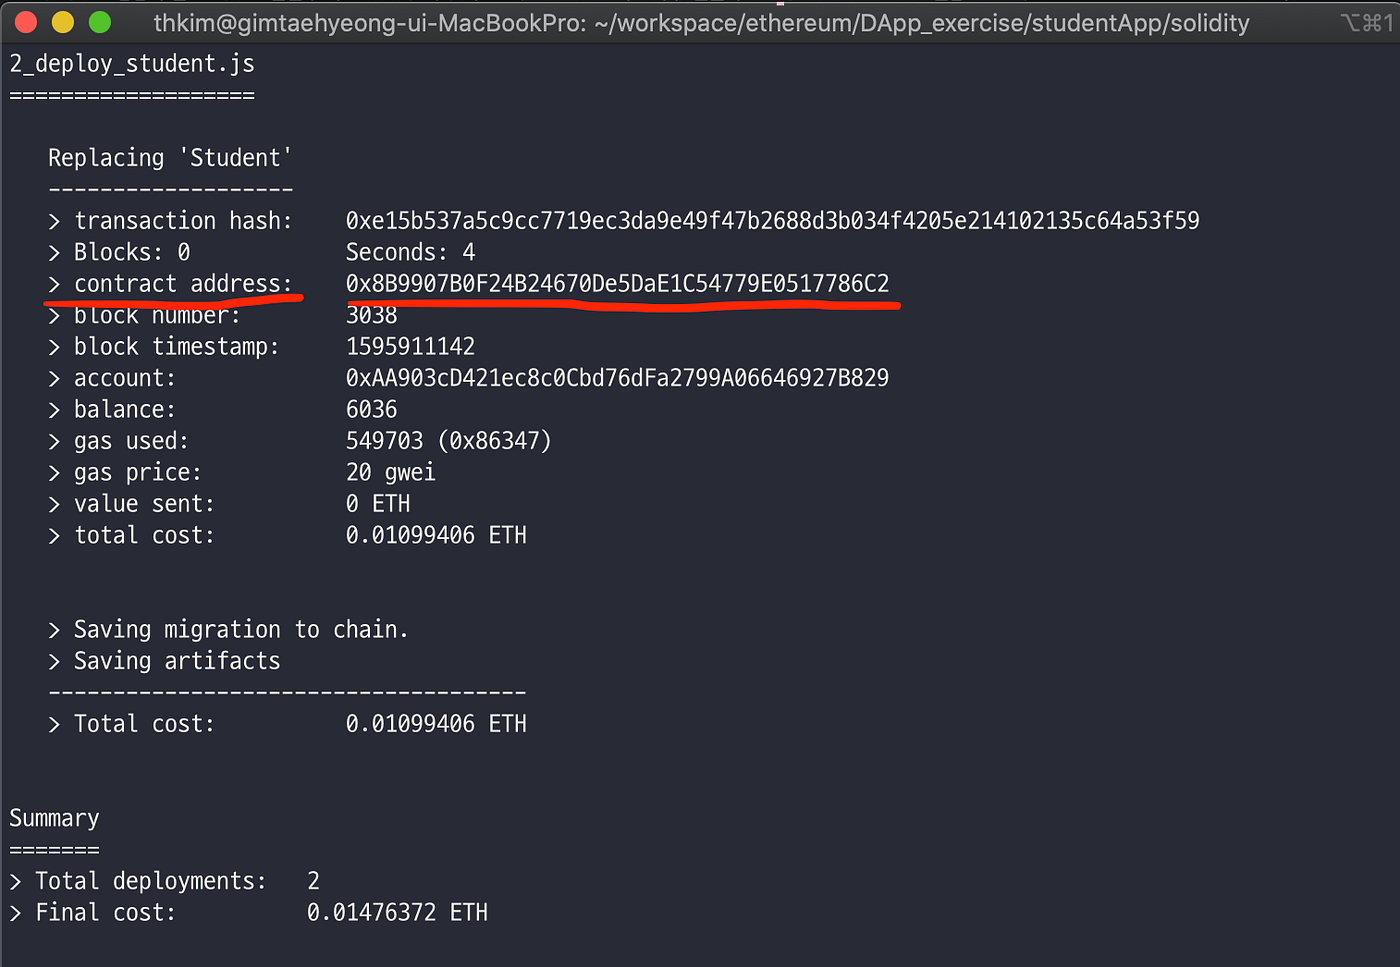Click the Total deployments count 2
The height and width of the screenshot is (967, 1400).
pyautogui.click(x=313, y=881)
